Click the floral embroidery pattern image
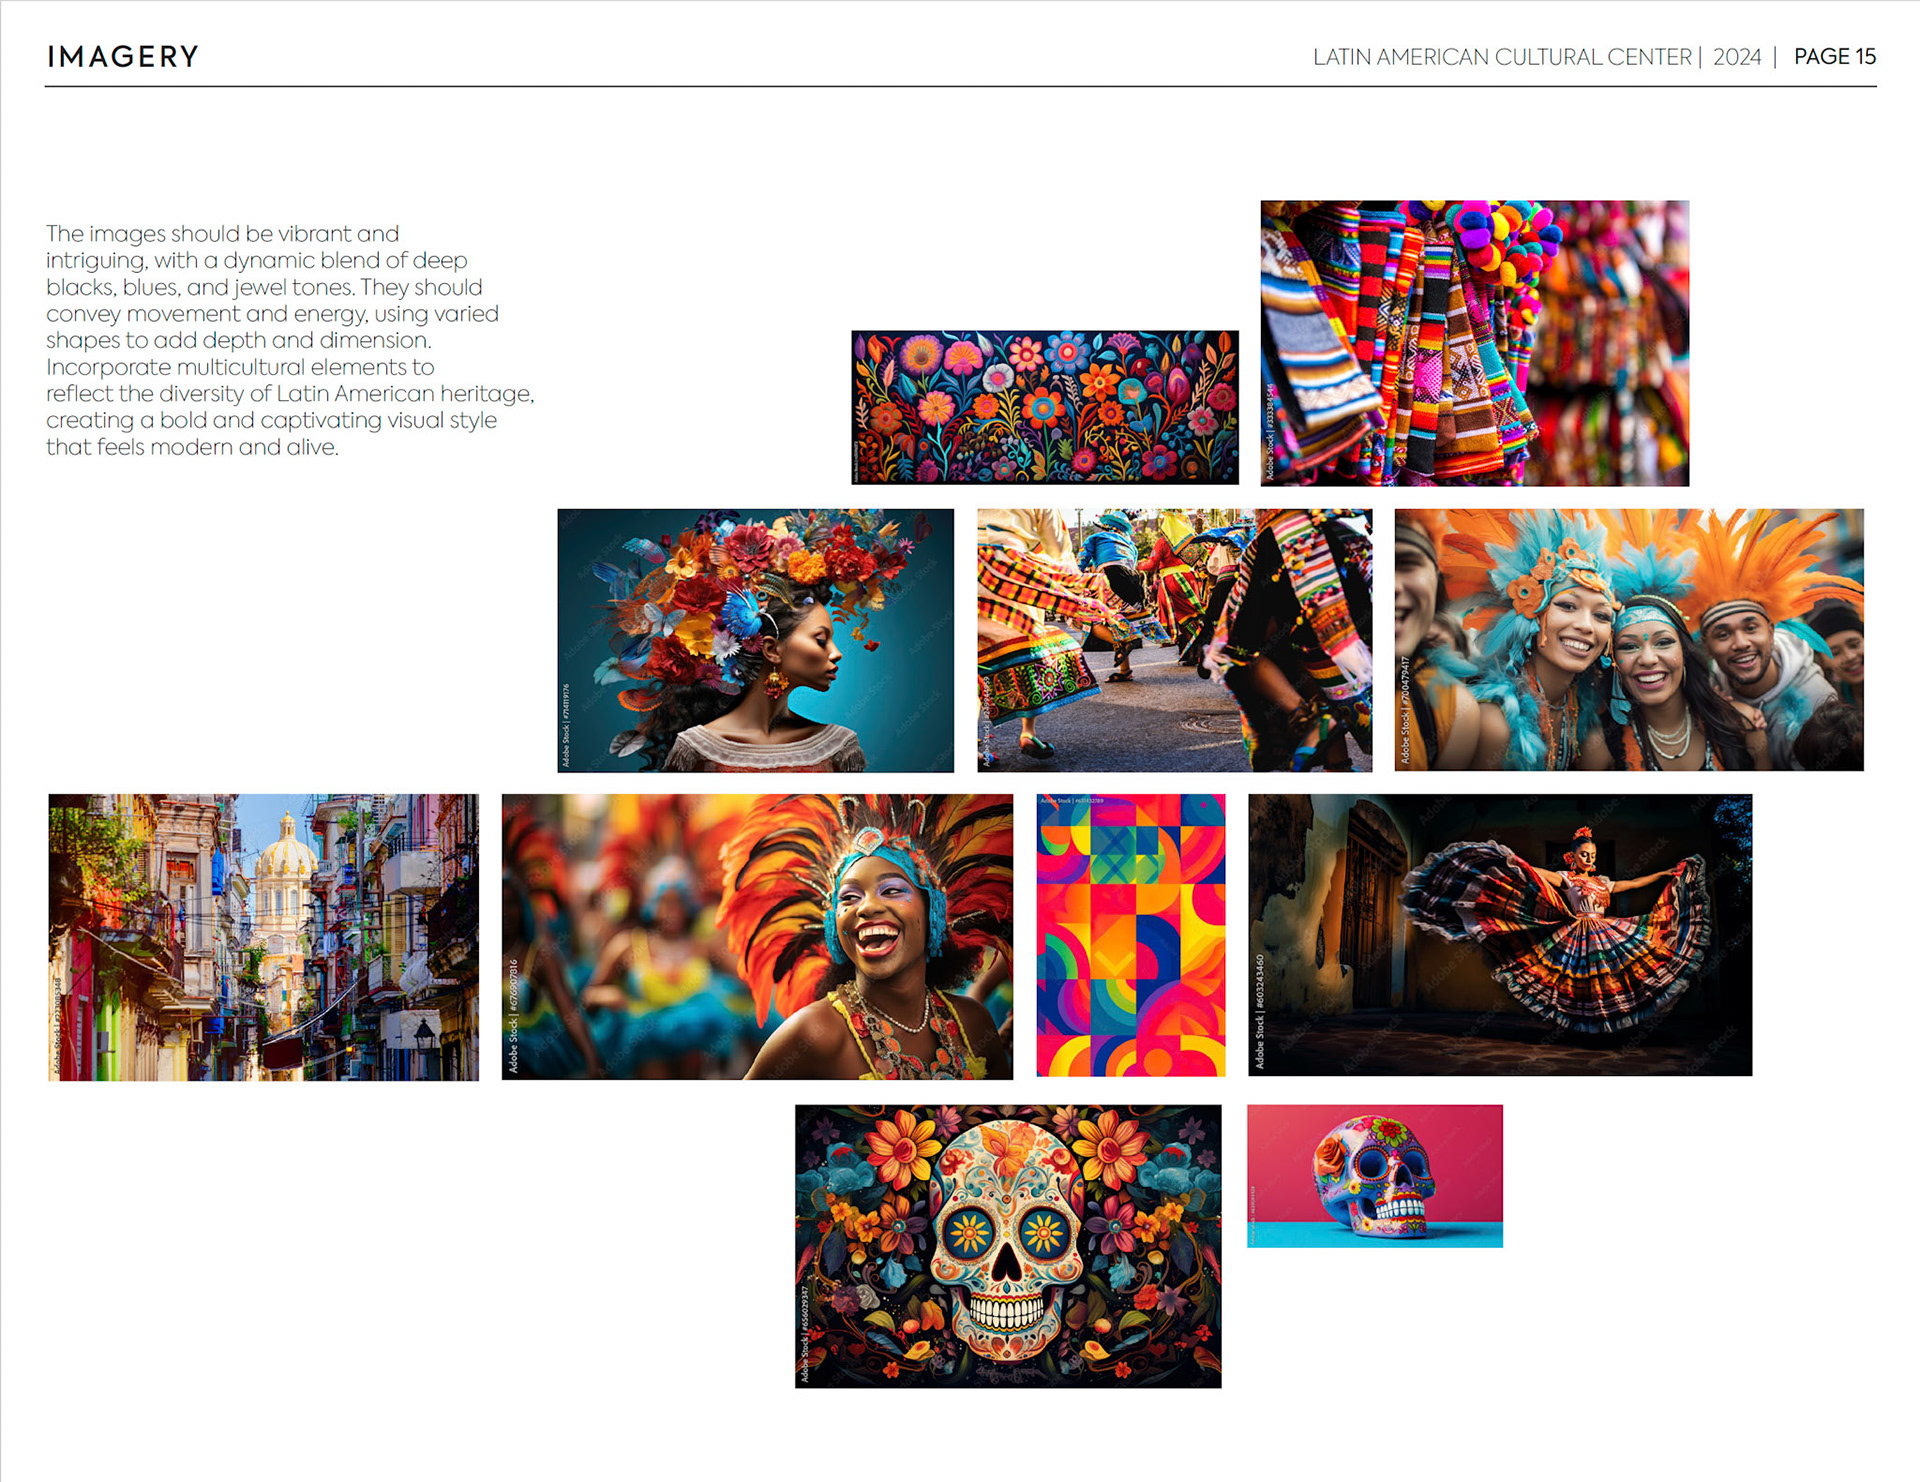This screenshot has width=1920, height=1482. pyautogui.click(x=1044, y=407)
